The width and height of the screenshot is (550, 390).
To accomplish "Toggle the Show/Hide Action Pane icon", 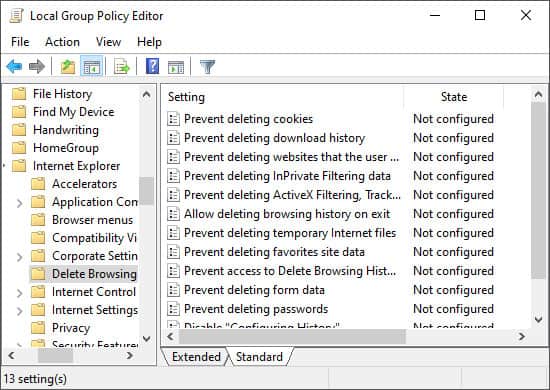I will (176, 67).
